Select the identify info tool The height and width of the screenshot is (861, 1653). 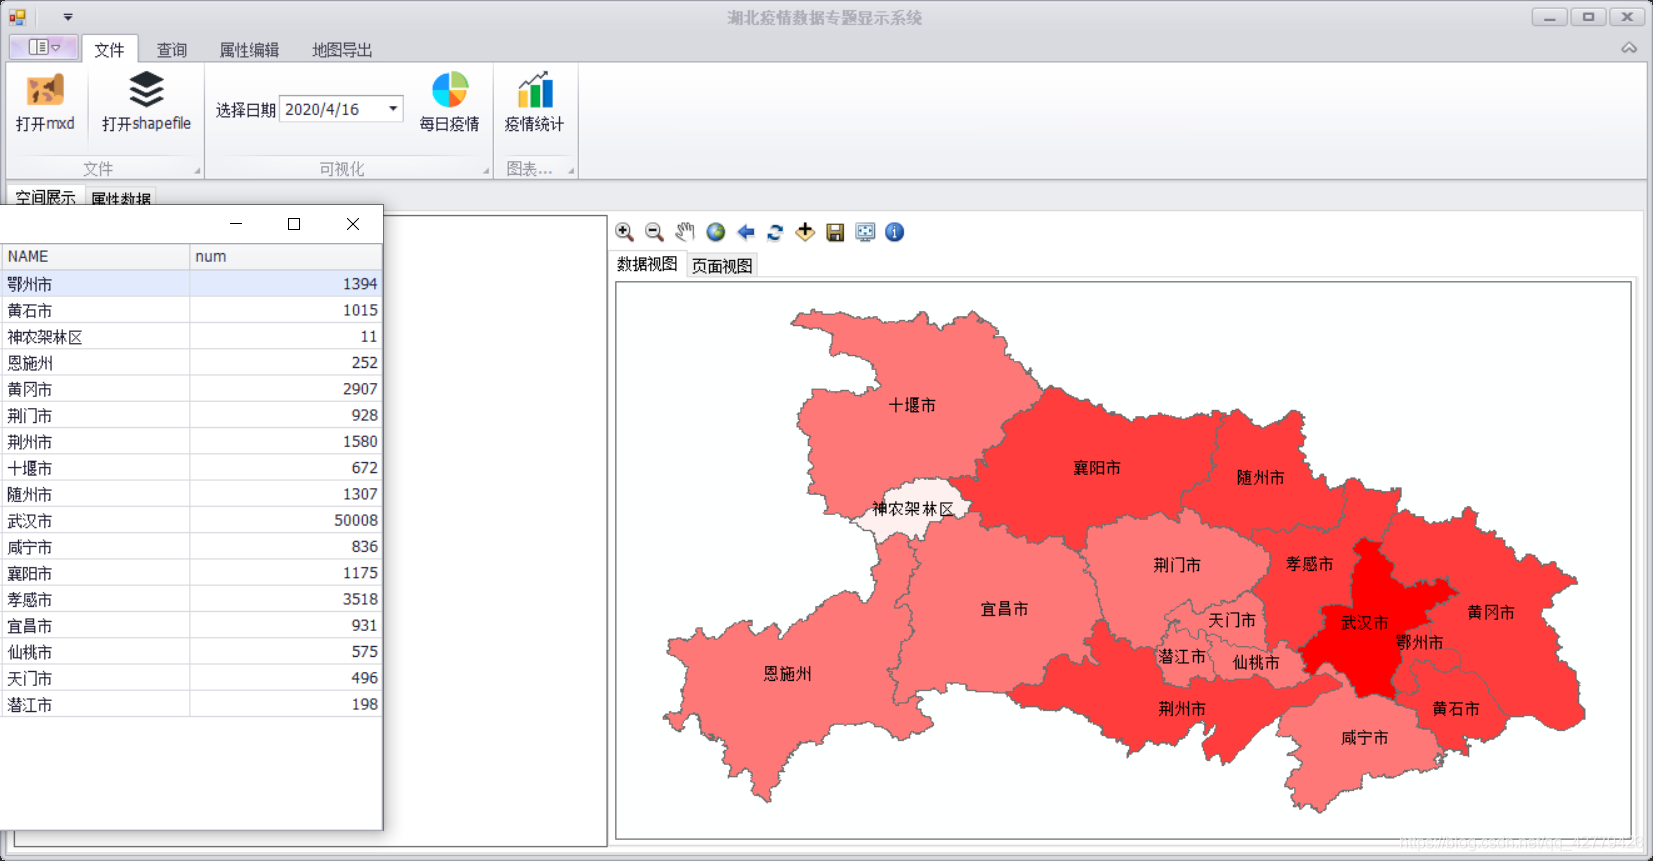click(895, 232)
